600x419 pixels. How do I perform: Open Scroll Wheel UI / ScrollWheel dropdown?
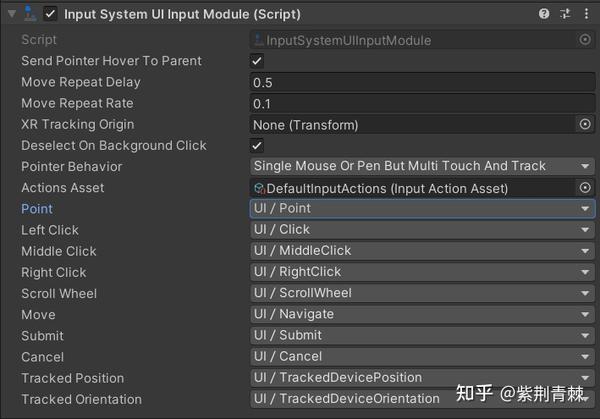pos(422,293)
